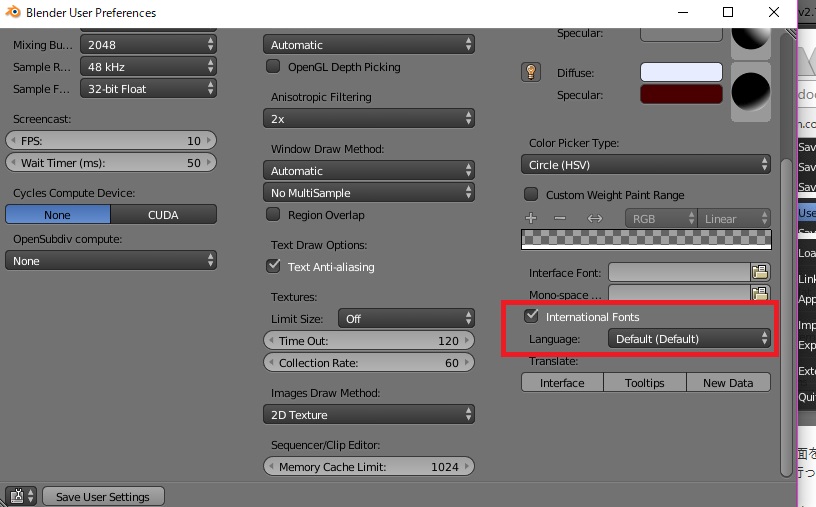Open Color Picker Type Circle (HSV) dropdown
The height and width of the screenshot is (507, 816).
click(646, 164)
